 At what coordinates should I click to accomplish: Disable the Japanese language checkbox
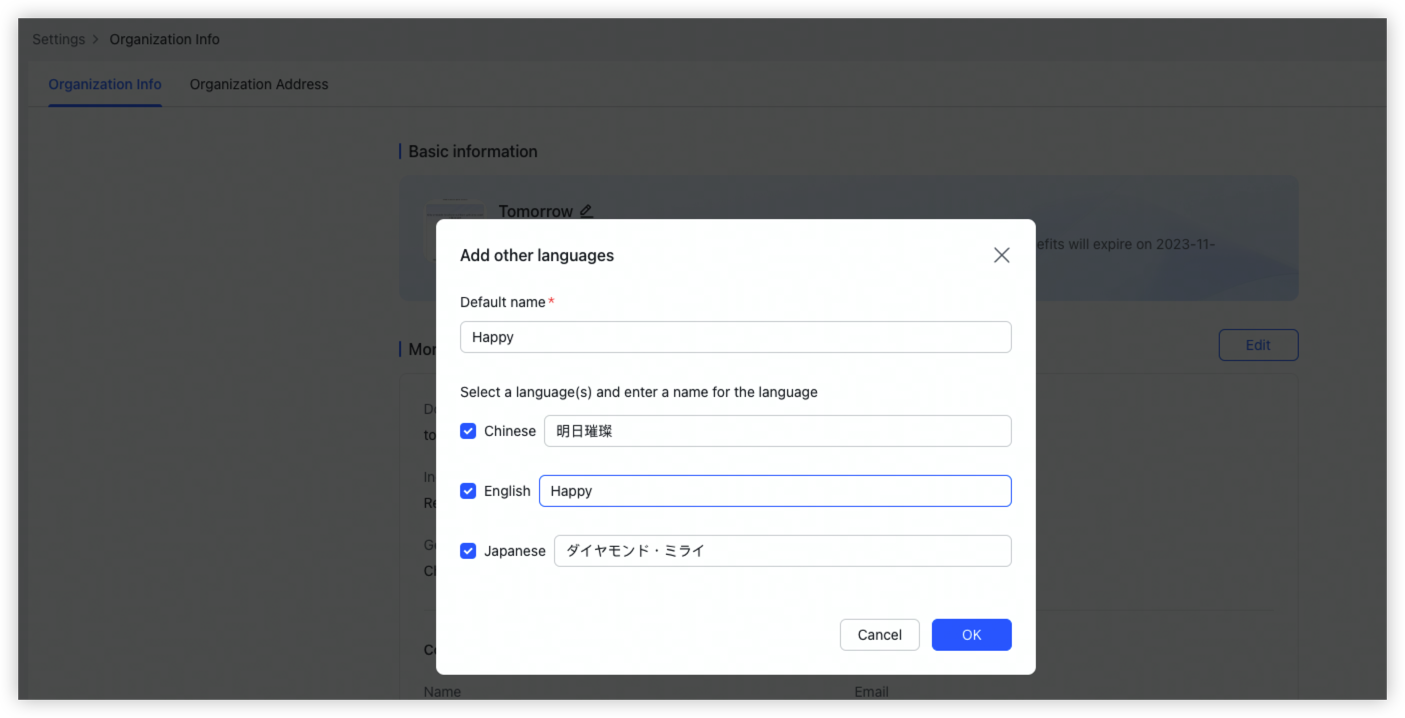click(468, 550)
